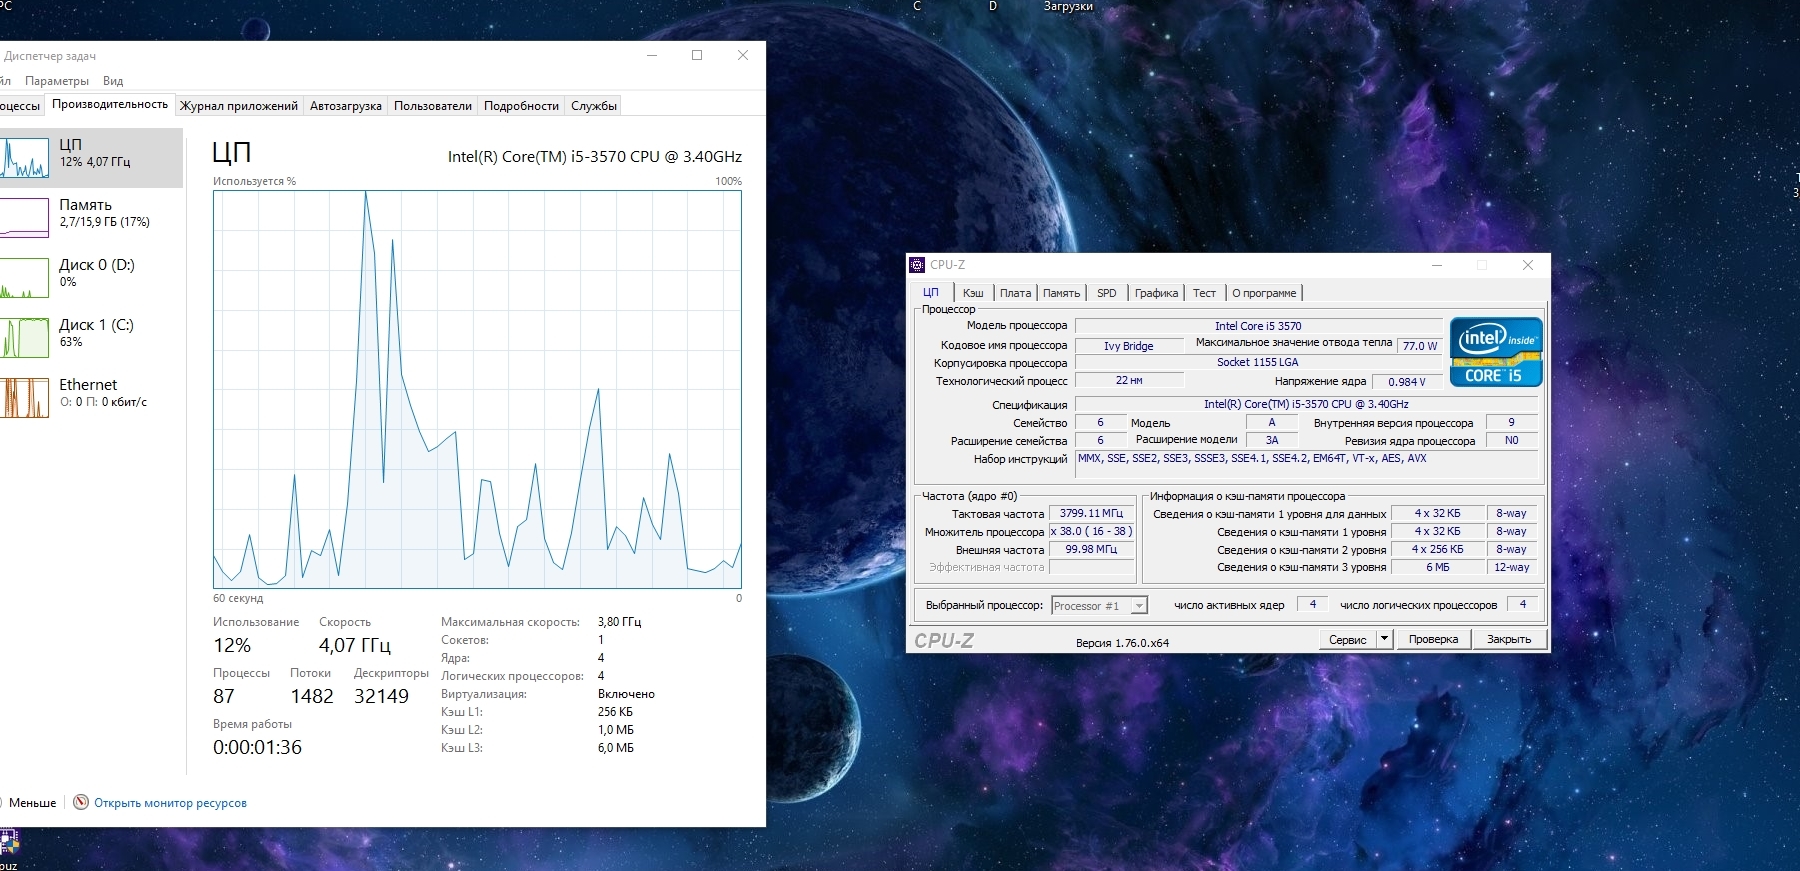Click 3799.11 МГц clock value
Image resolution: width=1800 pixels, height=871 pixels.
click(1091, 513)
